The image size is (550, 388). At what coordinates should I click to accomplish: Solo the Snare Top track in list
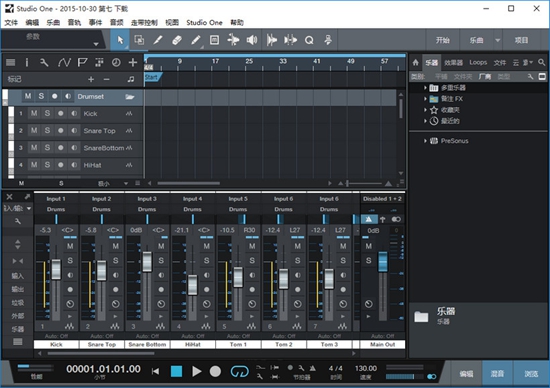coord(47,131)
